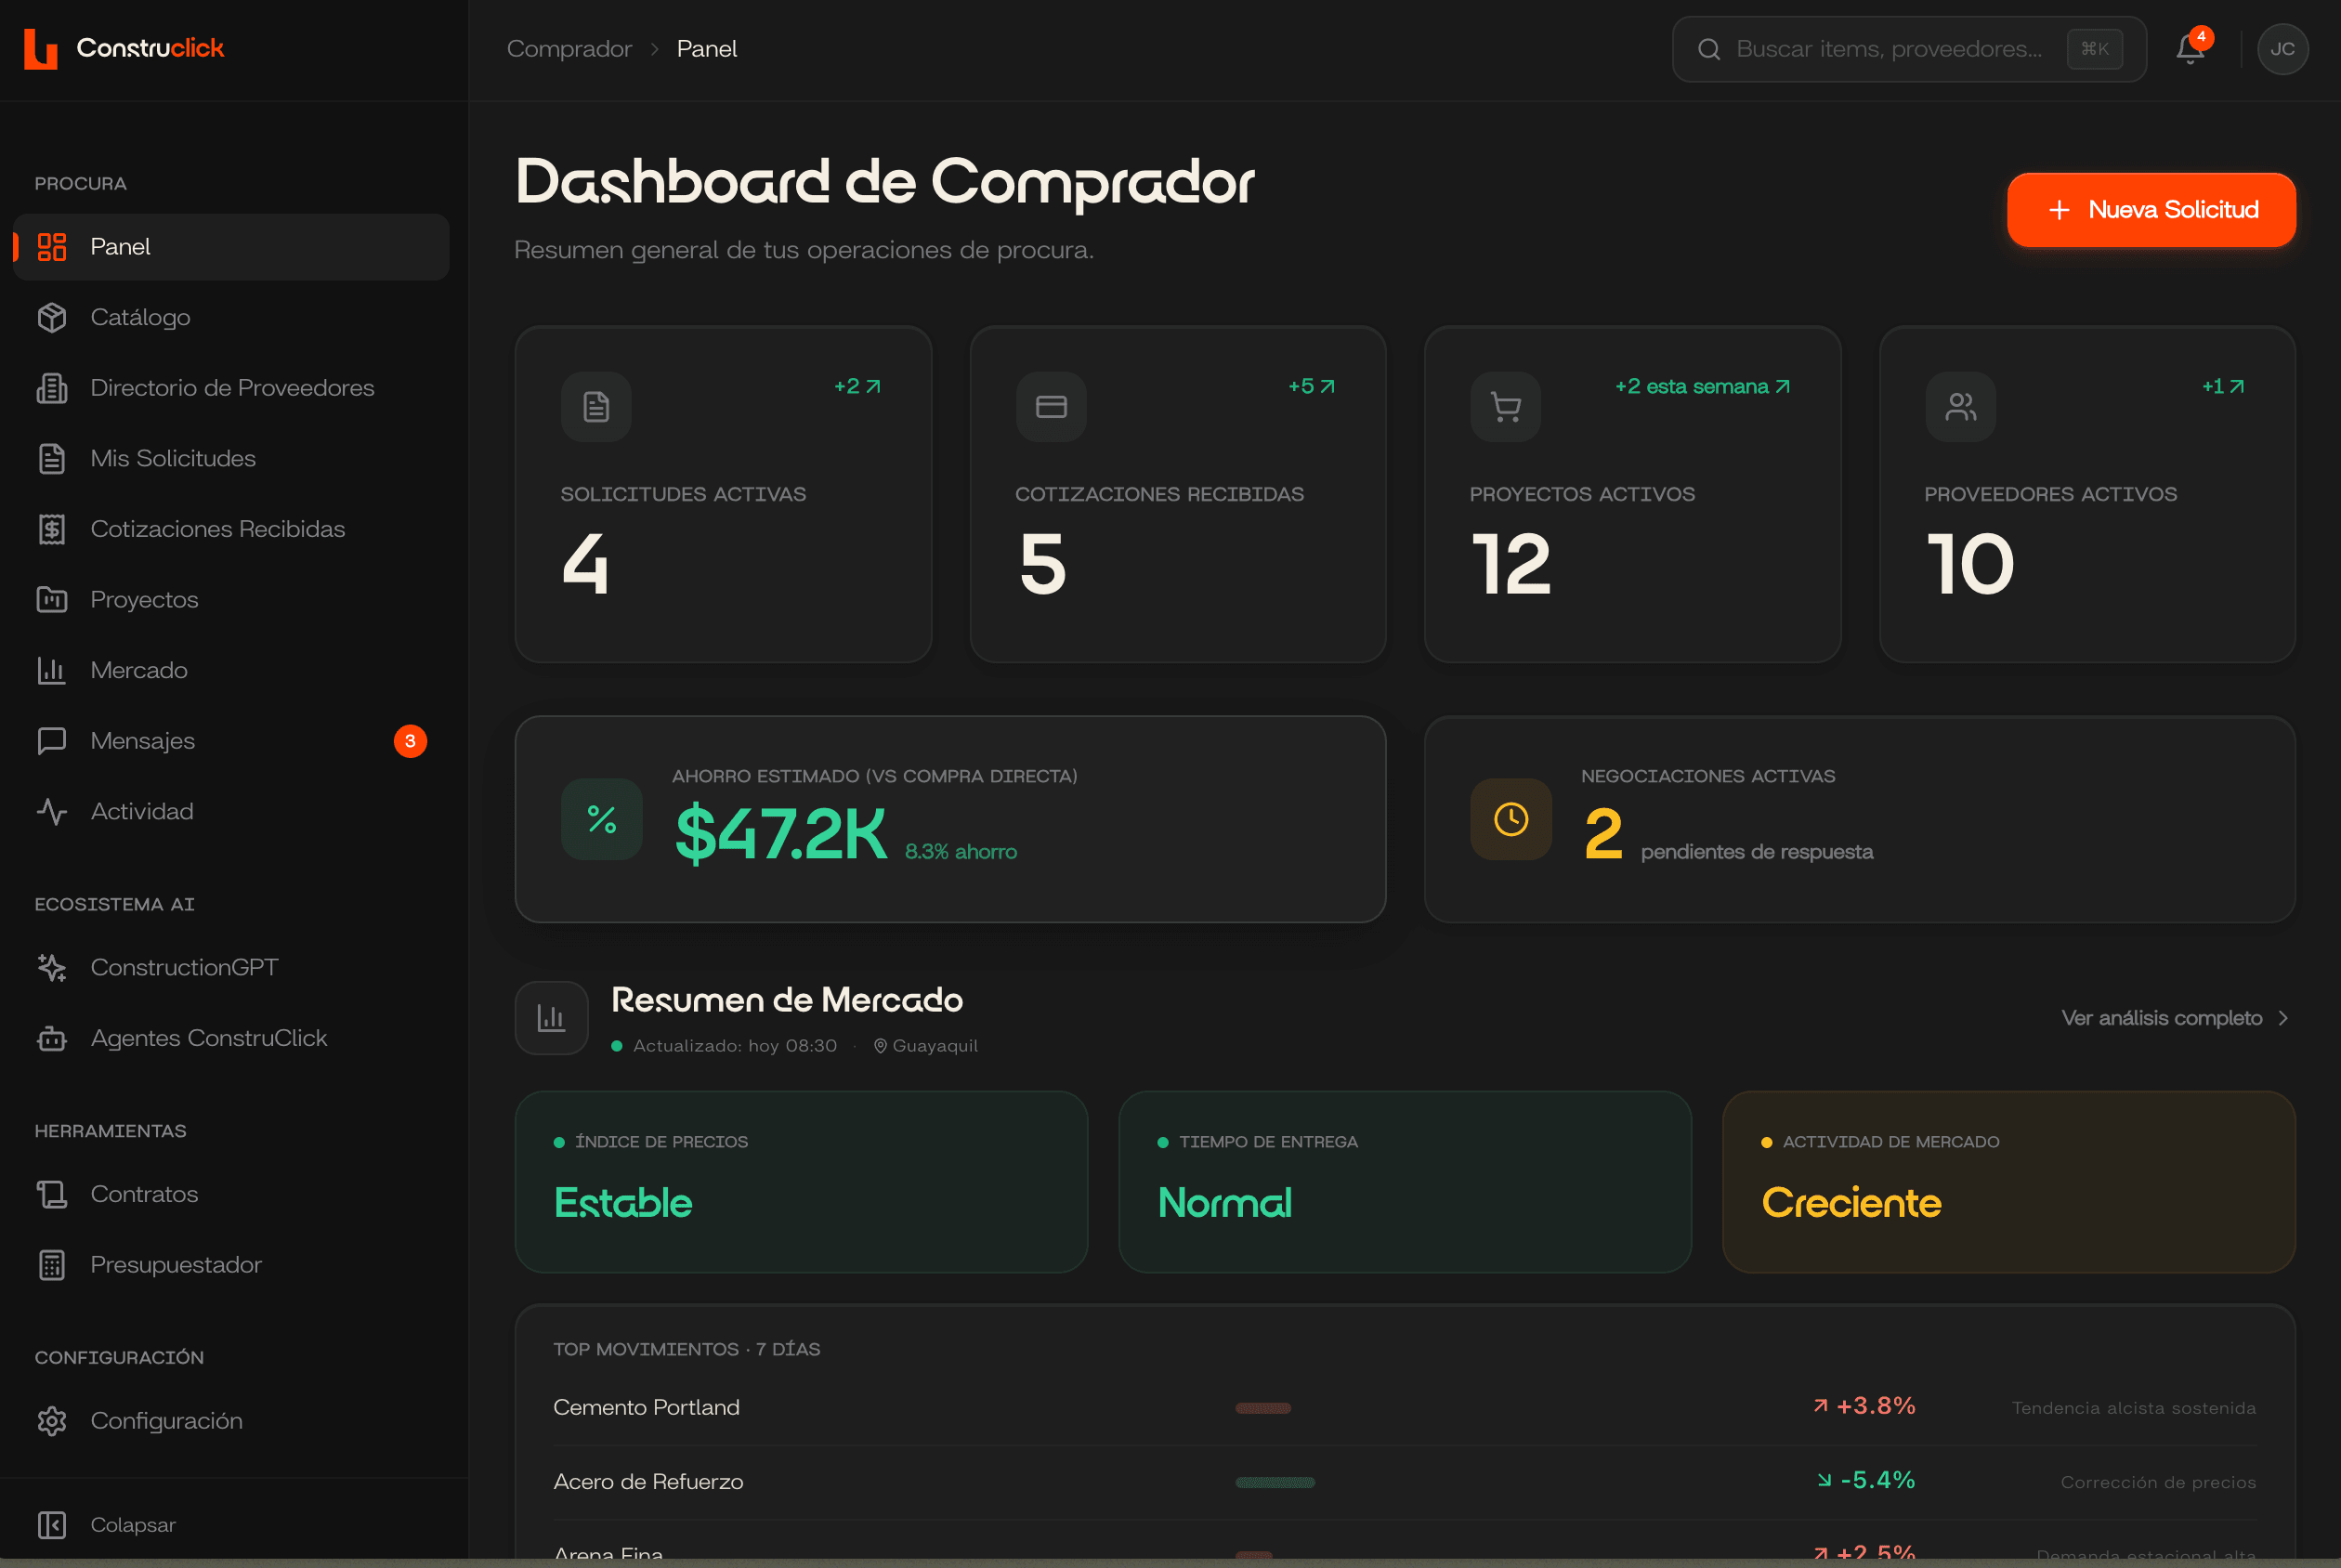Open Mis Solicitudes page
Screen dimensions: 2341x1568
(231, 458)
